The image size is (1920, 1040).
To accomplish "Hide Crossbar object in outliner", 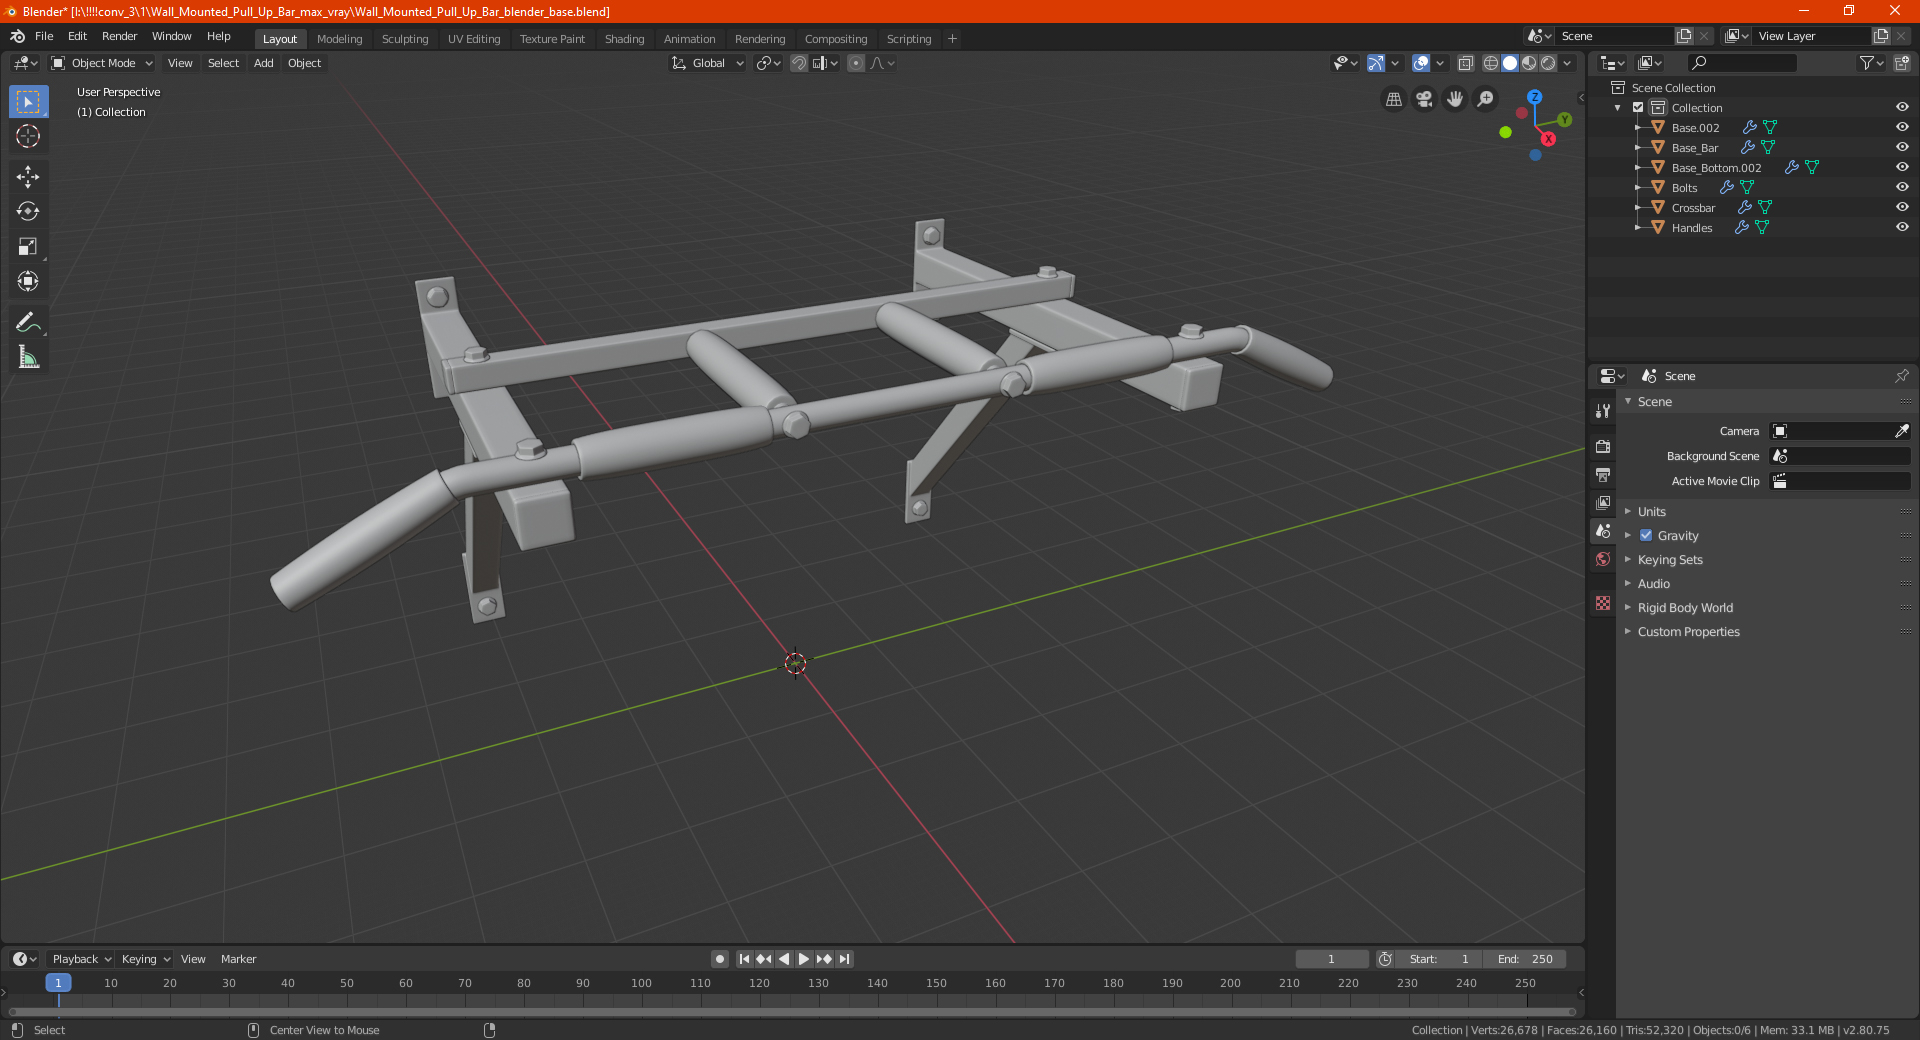I will click(1902, 207).
